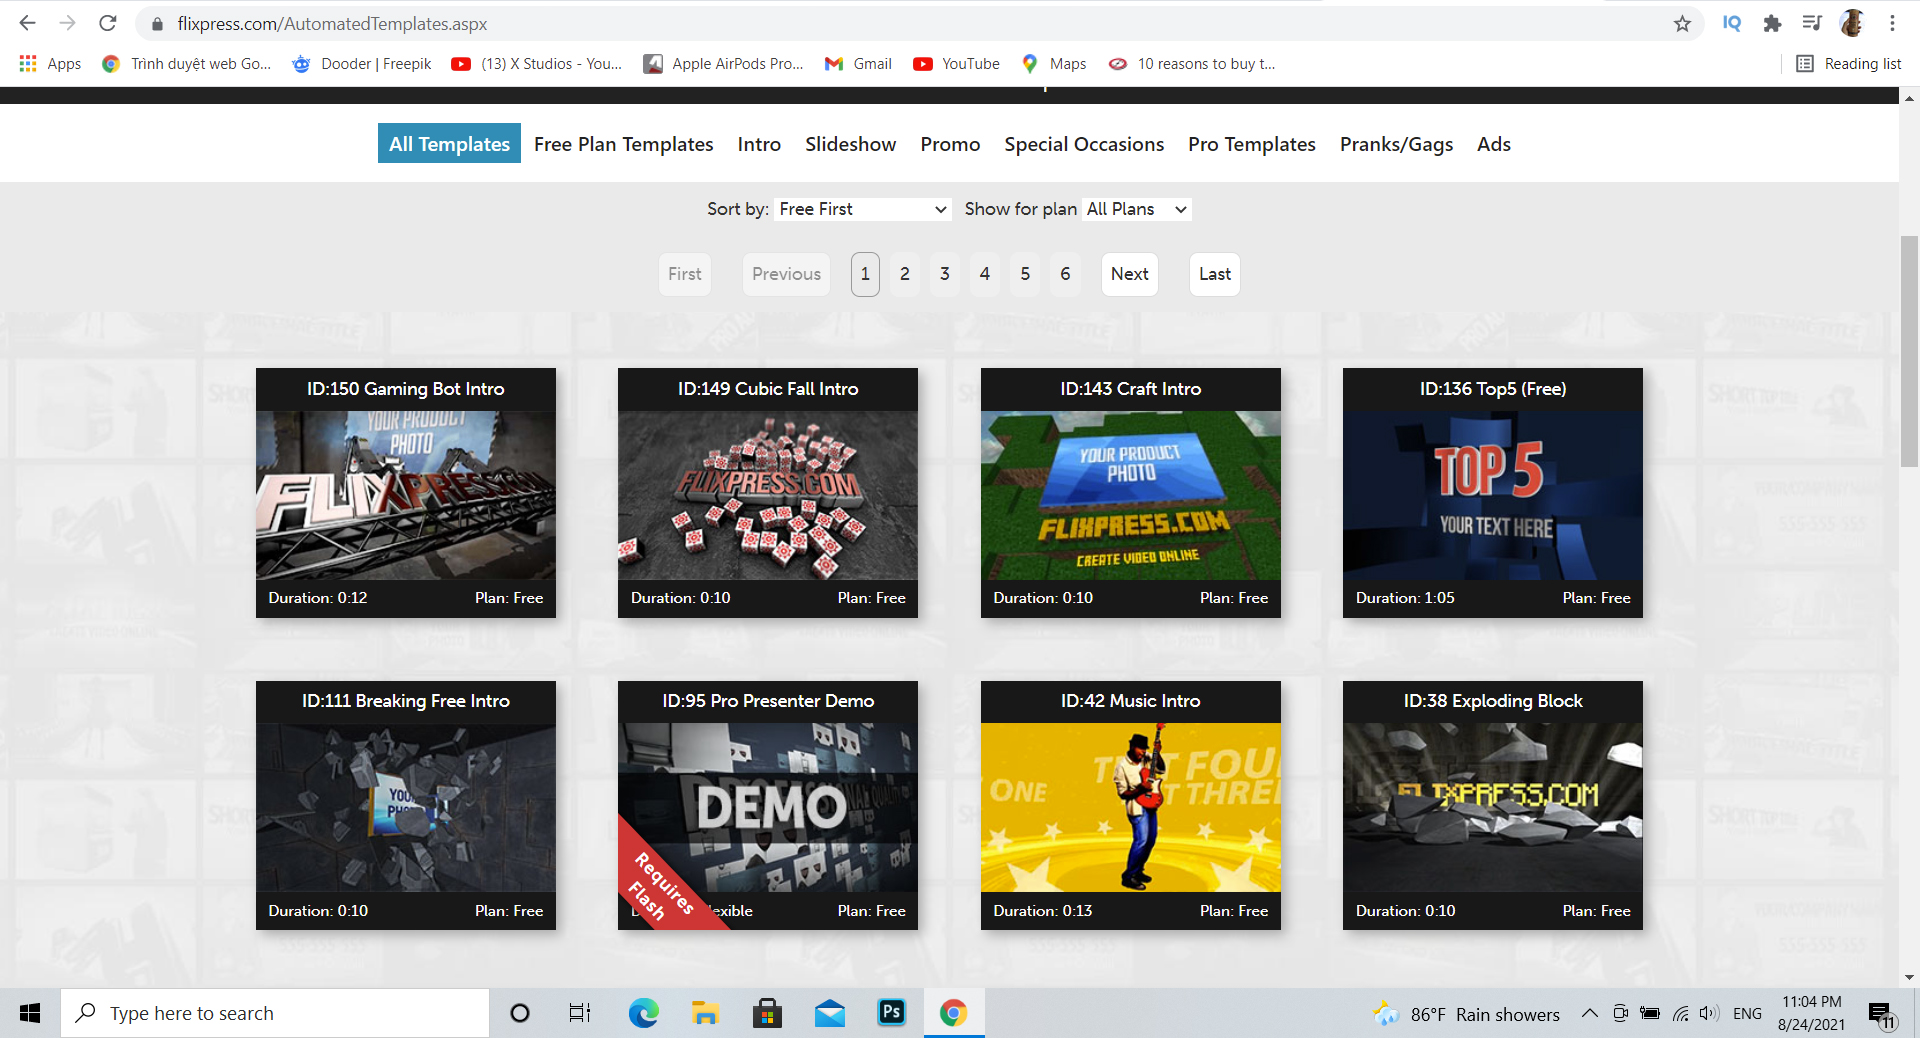Open the Windows Task View icon
This screenshot has height=1038, width=1920.
[579, 1013]
